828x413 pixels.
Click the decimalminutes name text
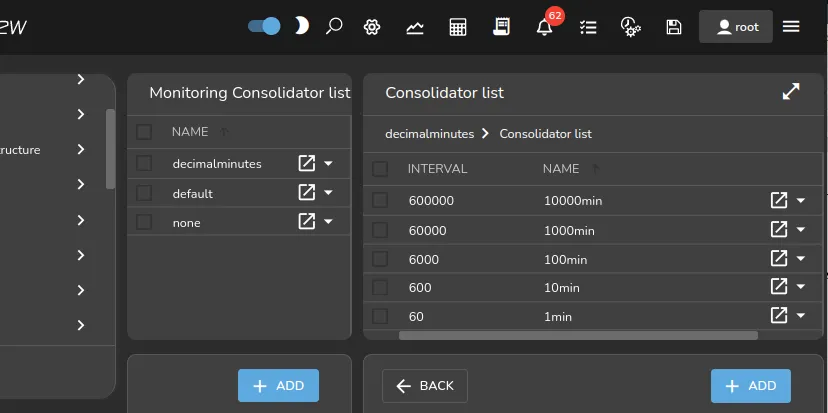coord(217,164)
